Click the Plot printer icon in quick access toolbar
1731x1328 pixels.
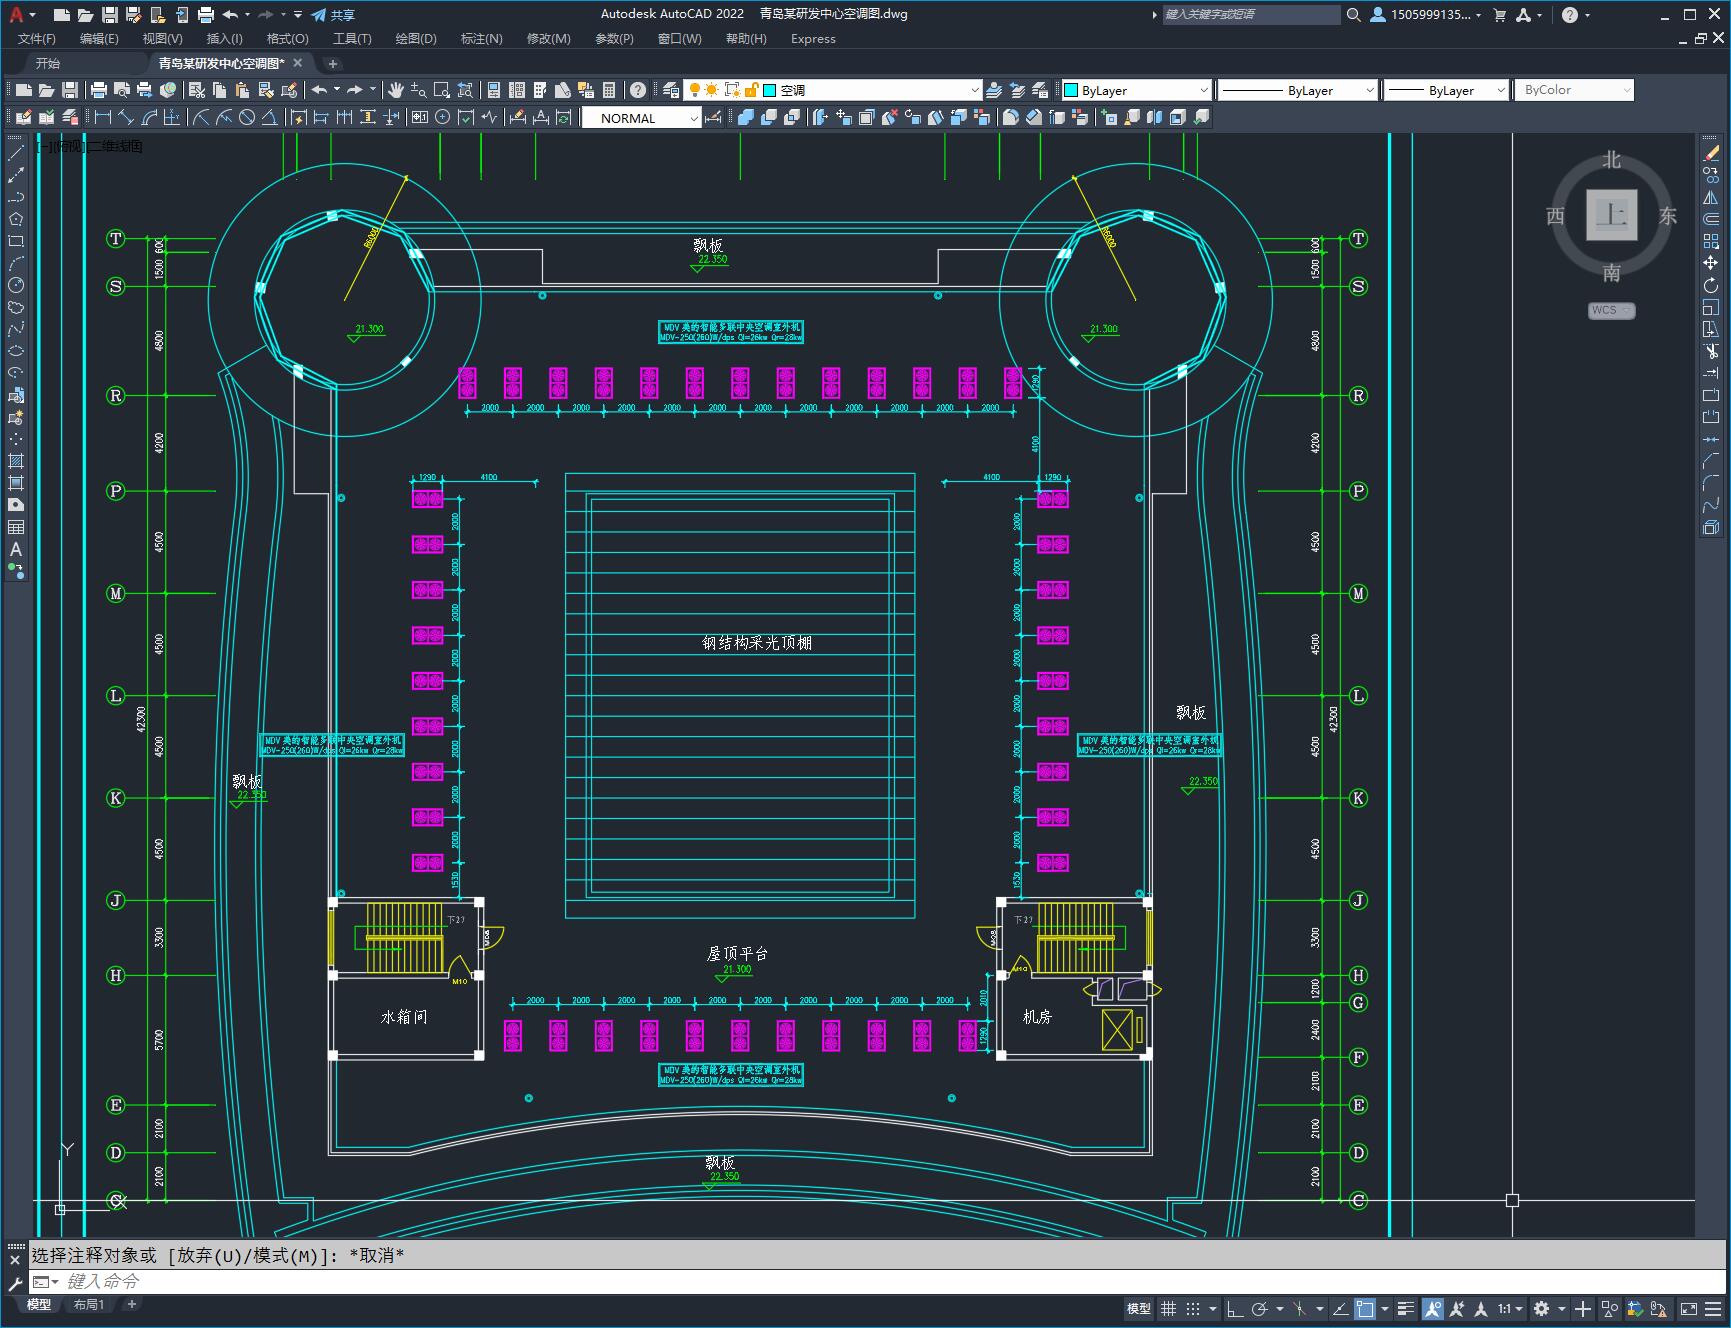coord(206,15)
